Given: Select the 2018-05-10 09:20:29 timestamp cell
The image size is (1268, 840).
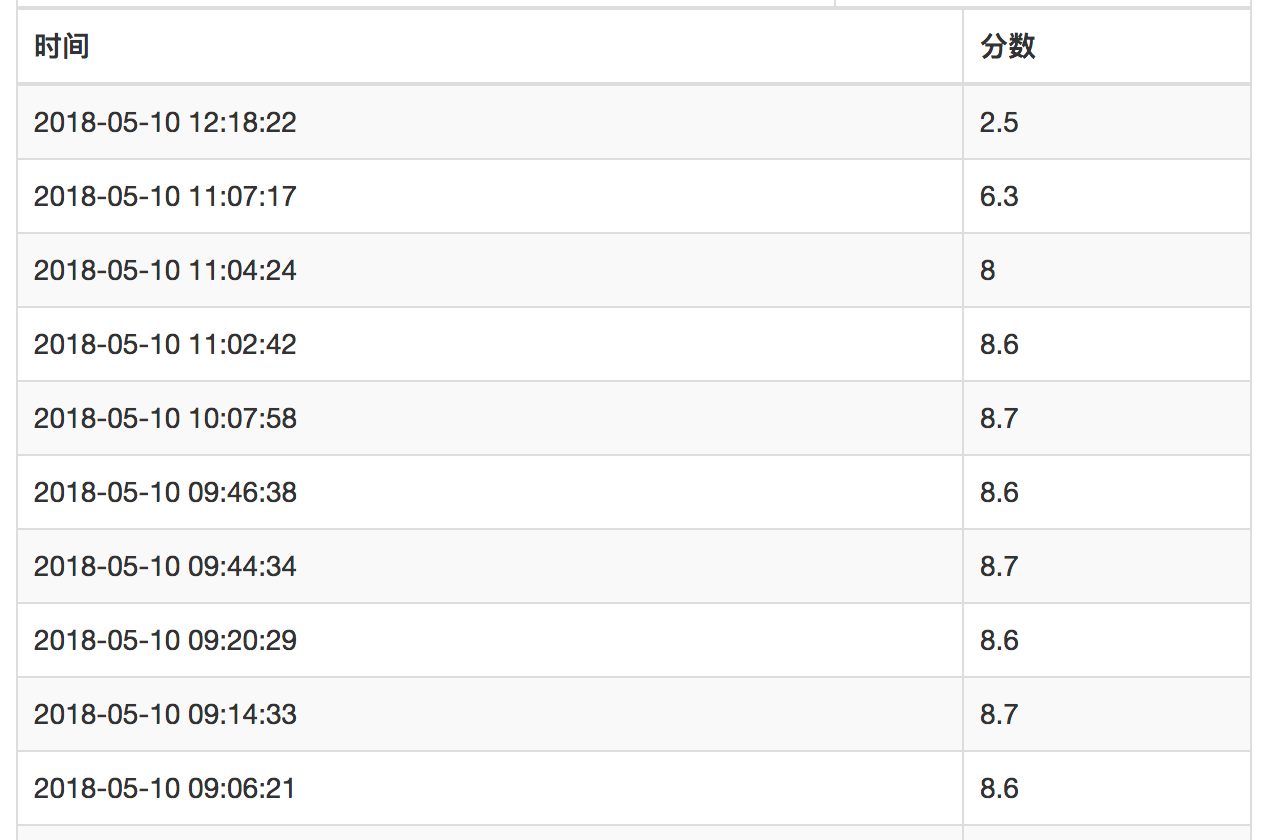Looking at the screenshot, I should click(490, 640).
